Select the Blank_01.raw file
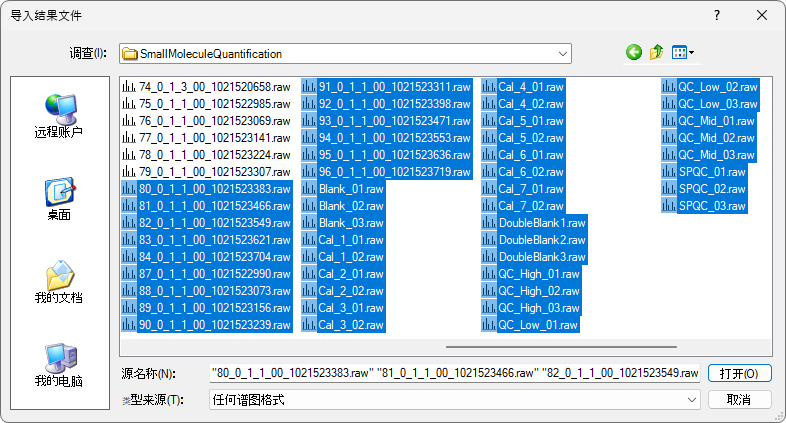The image size is (786, 423). (351, 189)
